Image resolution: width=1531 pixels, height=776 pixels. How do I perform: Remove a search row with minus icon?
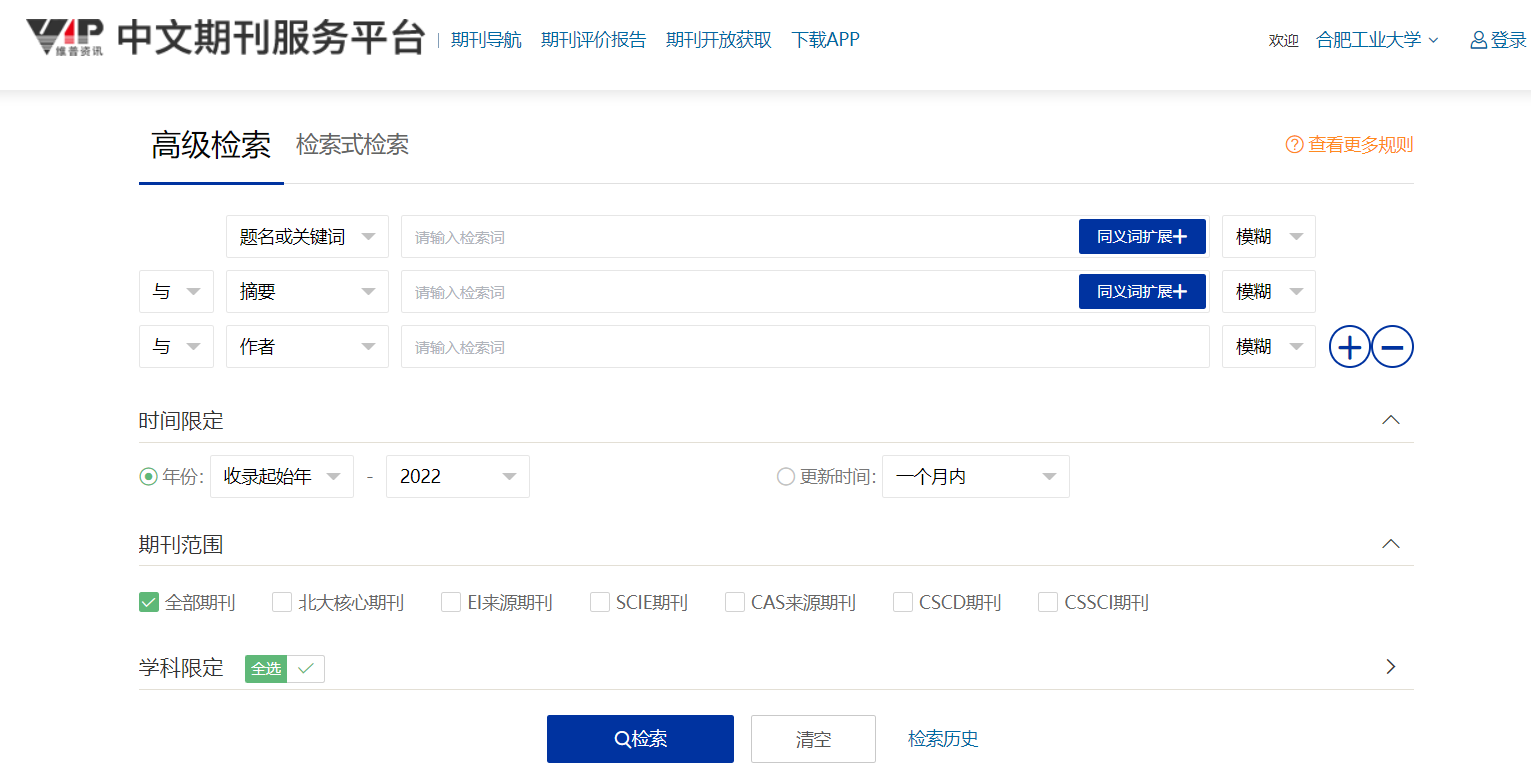(1392, 347)
